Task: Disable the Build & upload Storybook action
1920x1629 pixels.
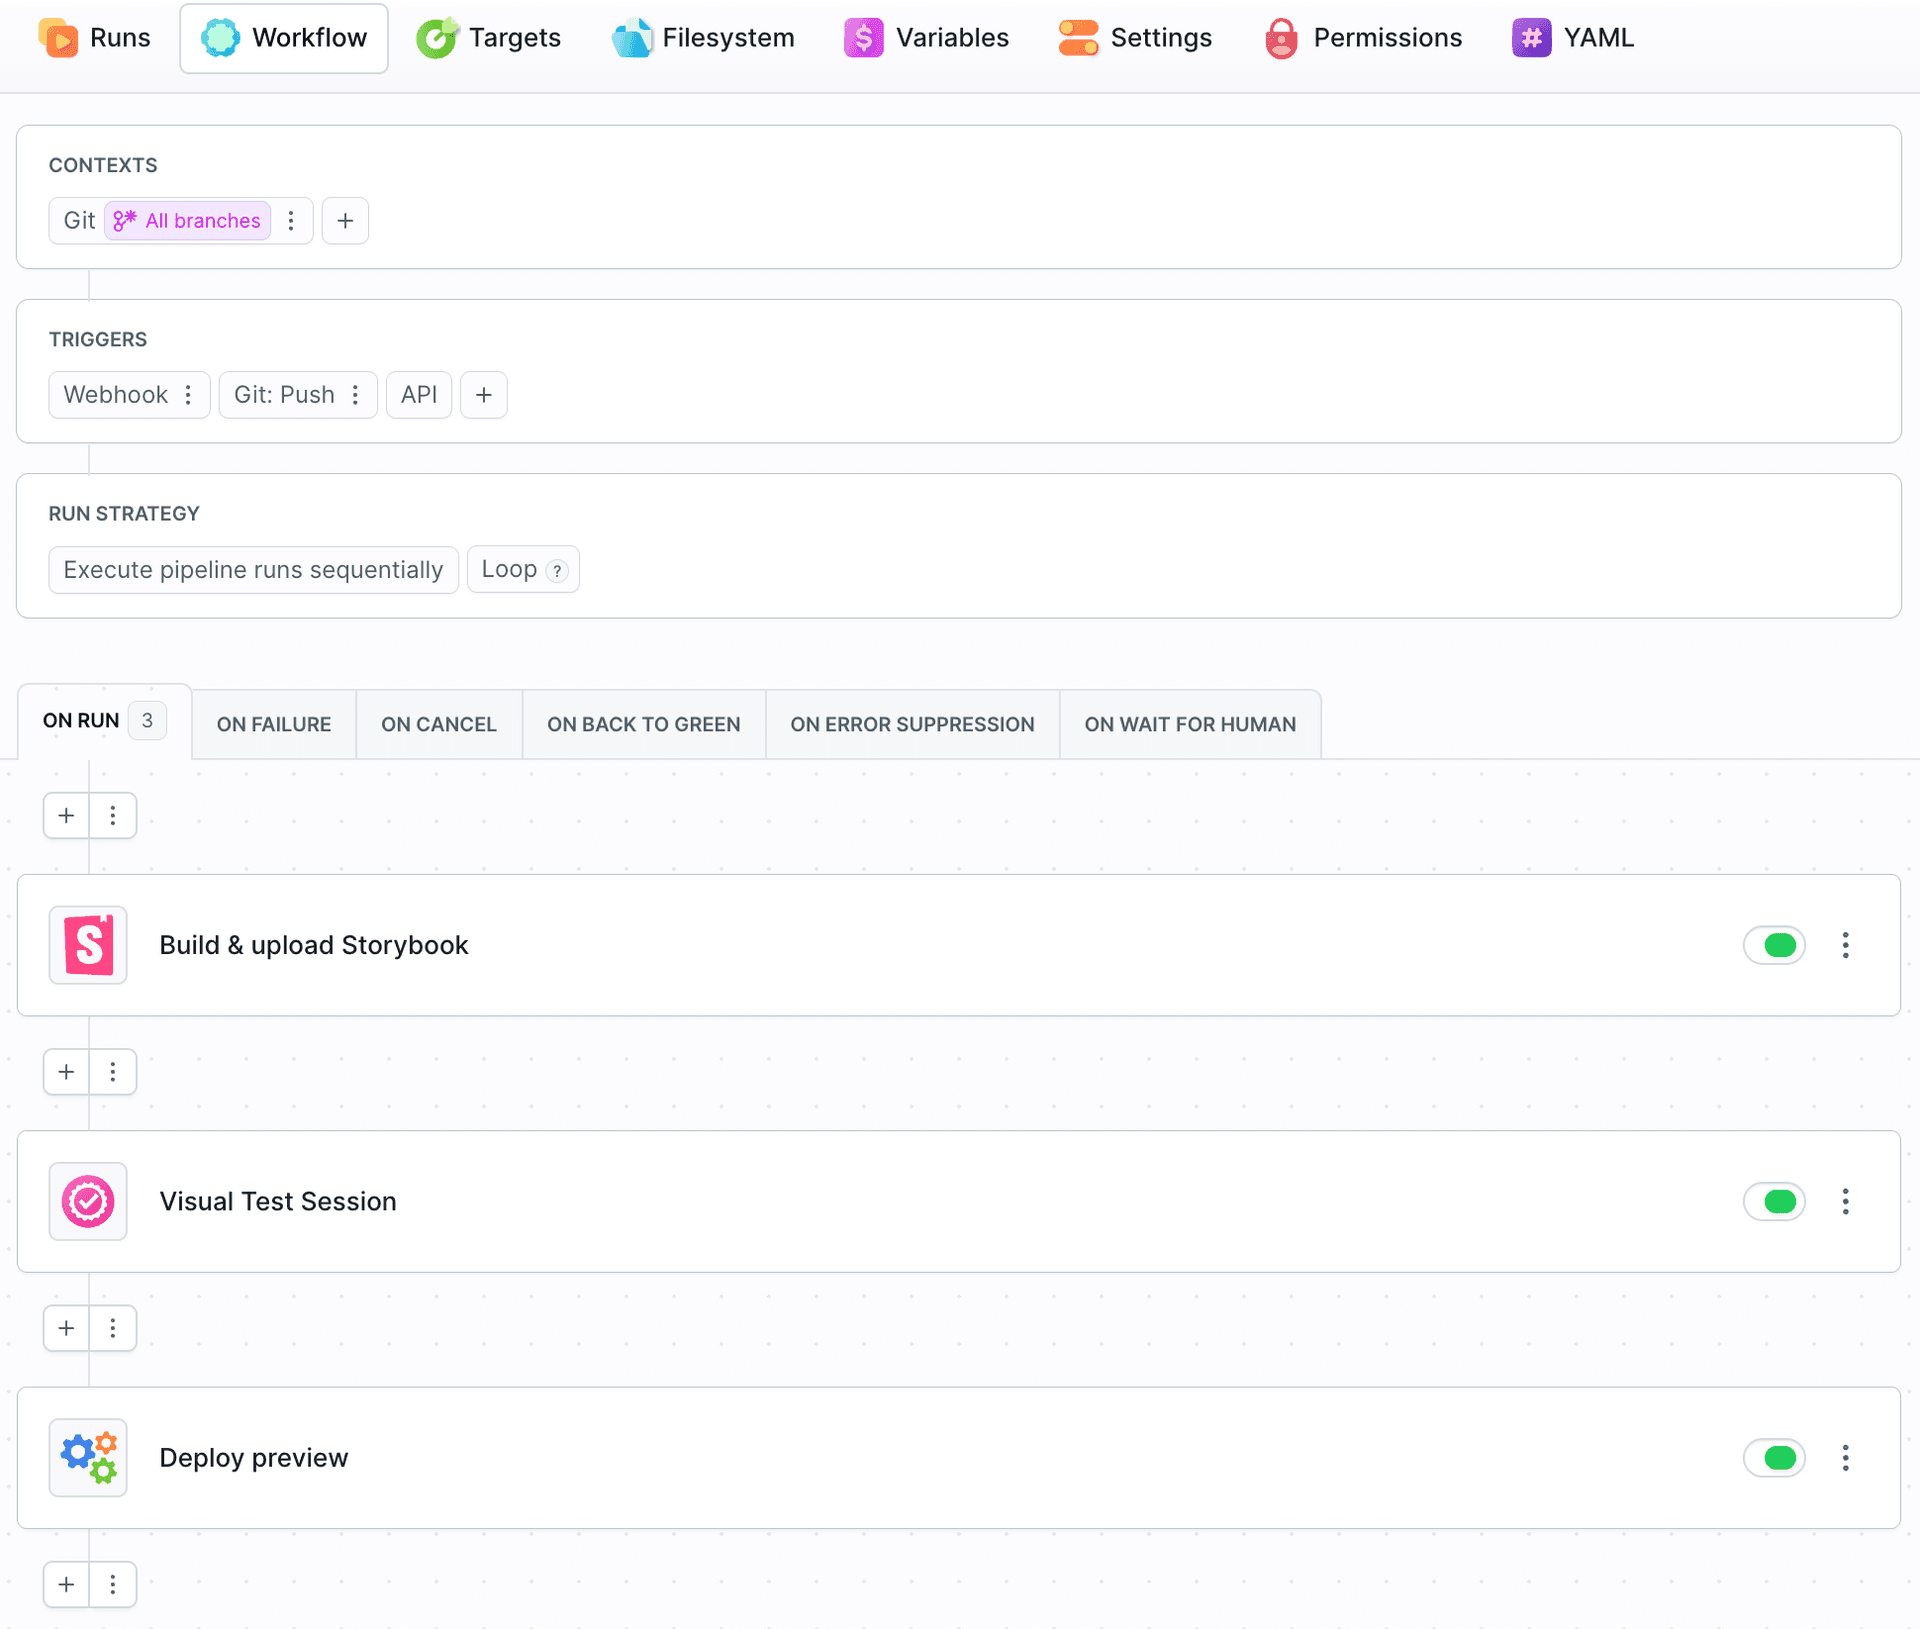Action: point(1774,945)
